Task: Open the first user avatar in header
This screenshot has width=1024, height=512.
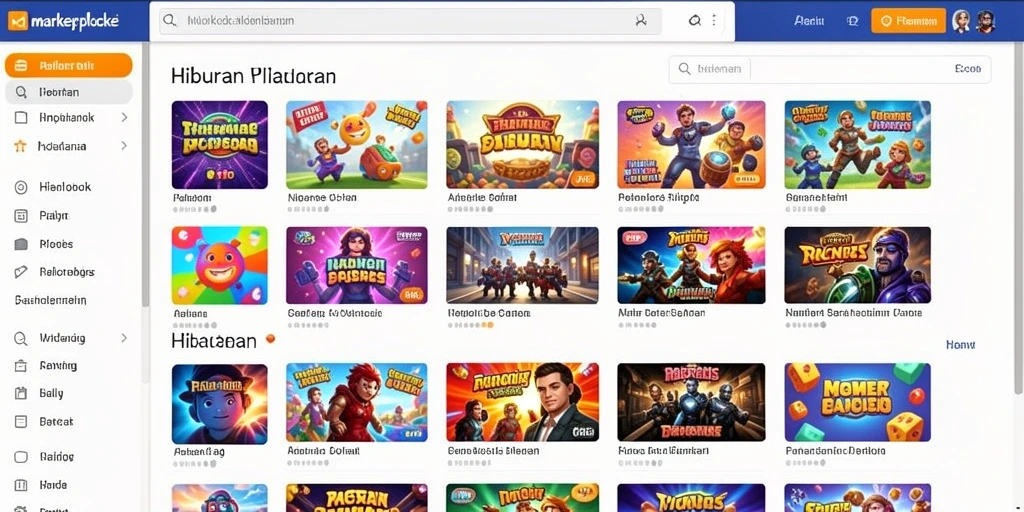Action: pyautogui.click(x=961, y=21)
